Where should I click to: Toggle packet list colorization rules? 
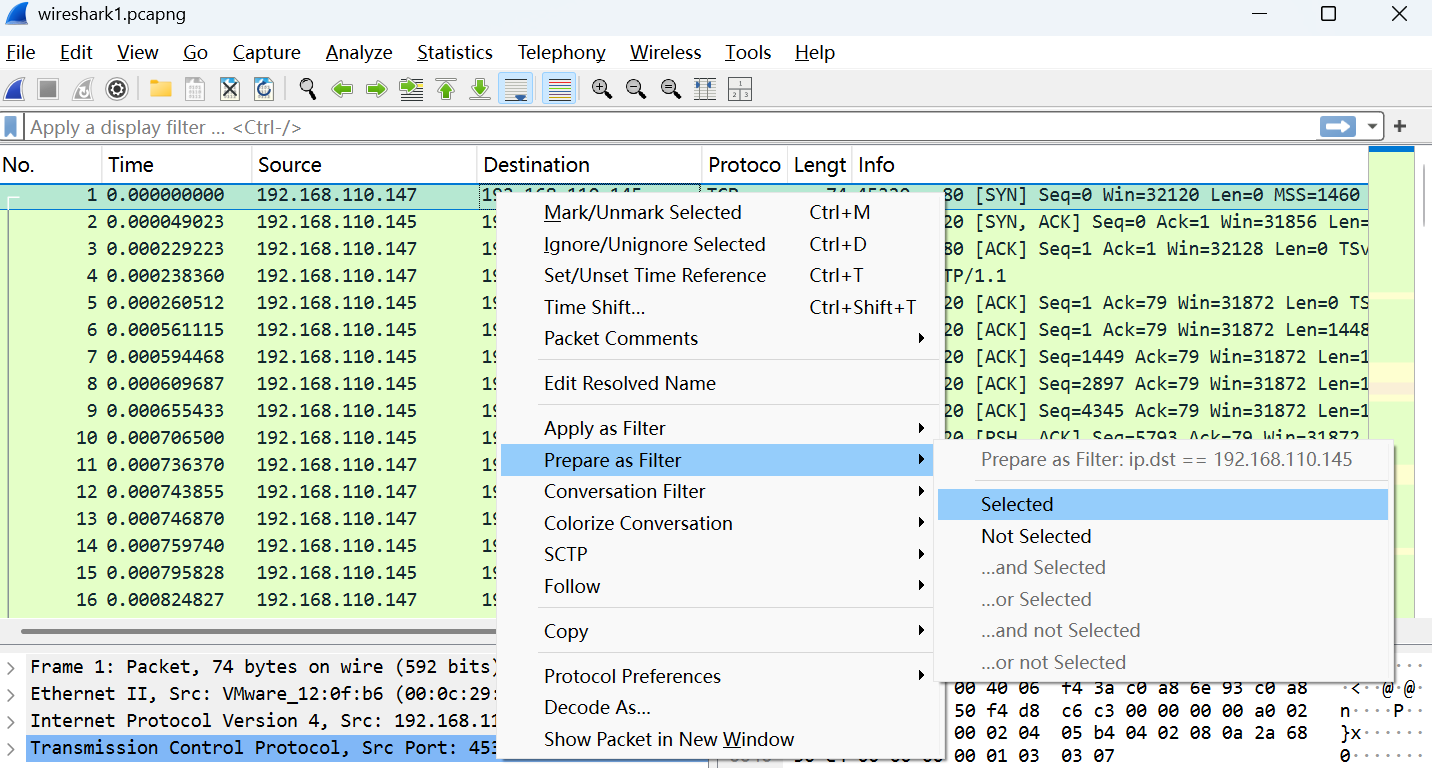[560, 90]
